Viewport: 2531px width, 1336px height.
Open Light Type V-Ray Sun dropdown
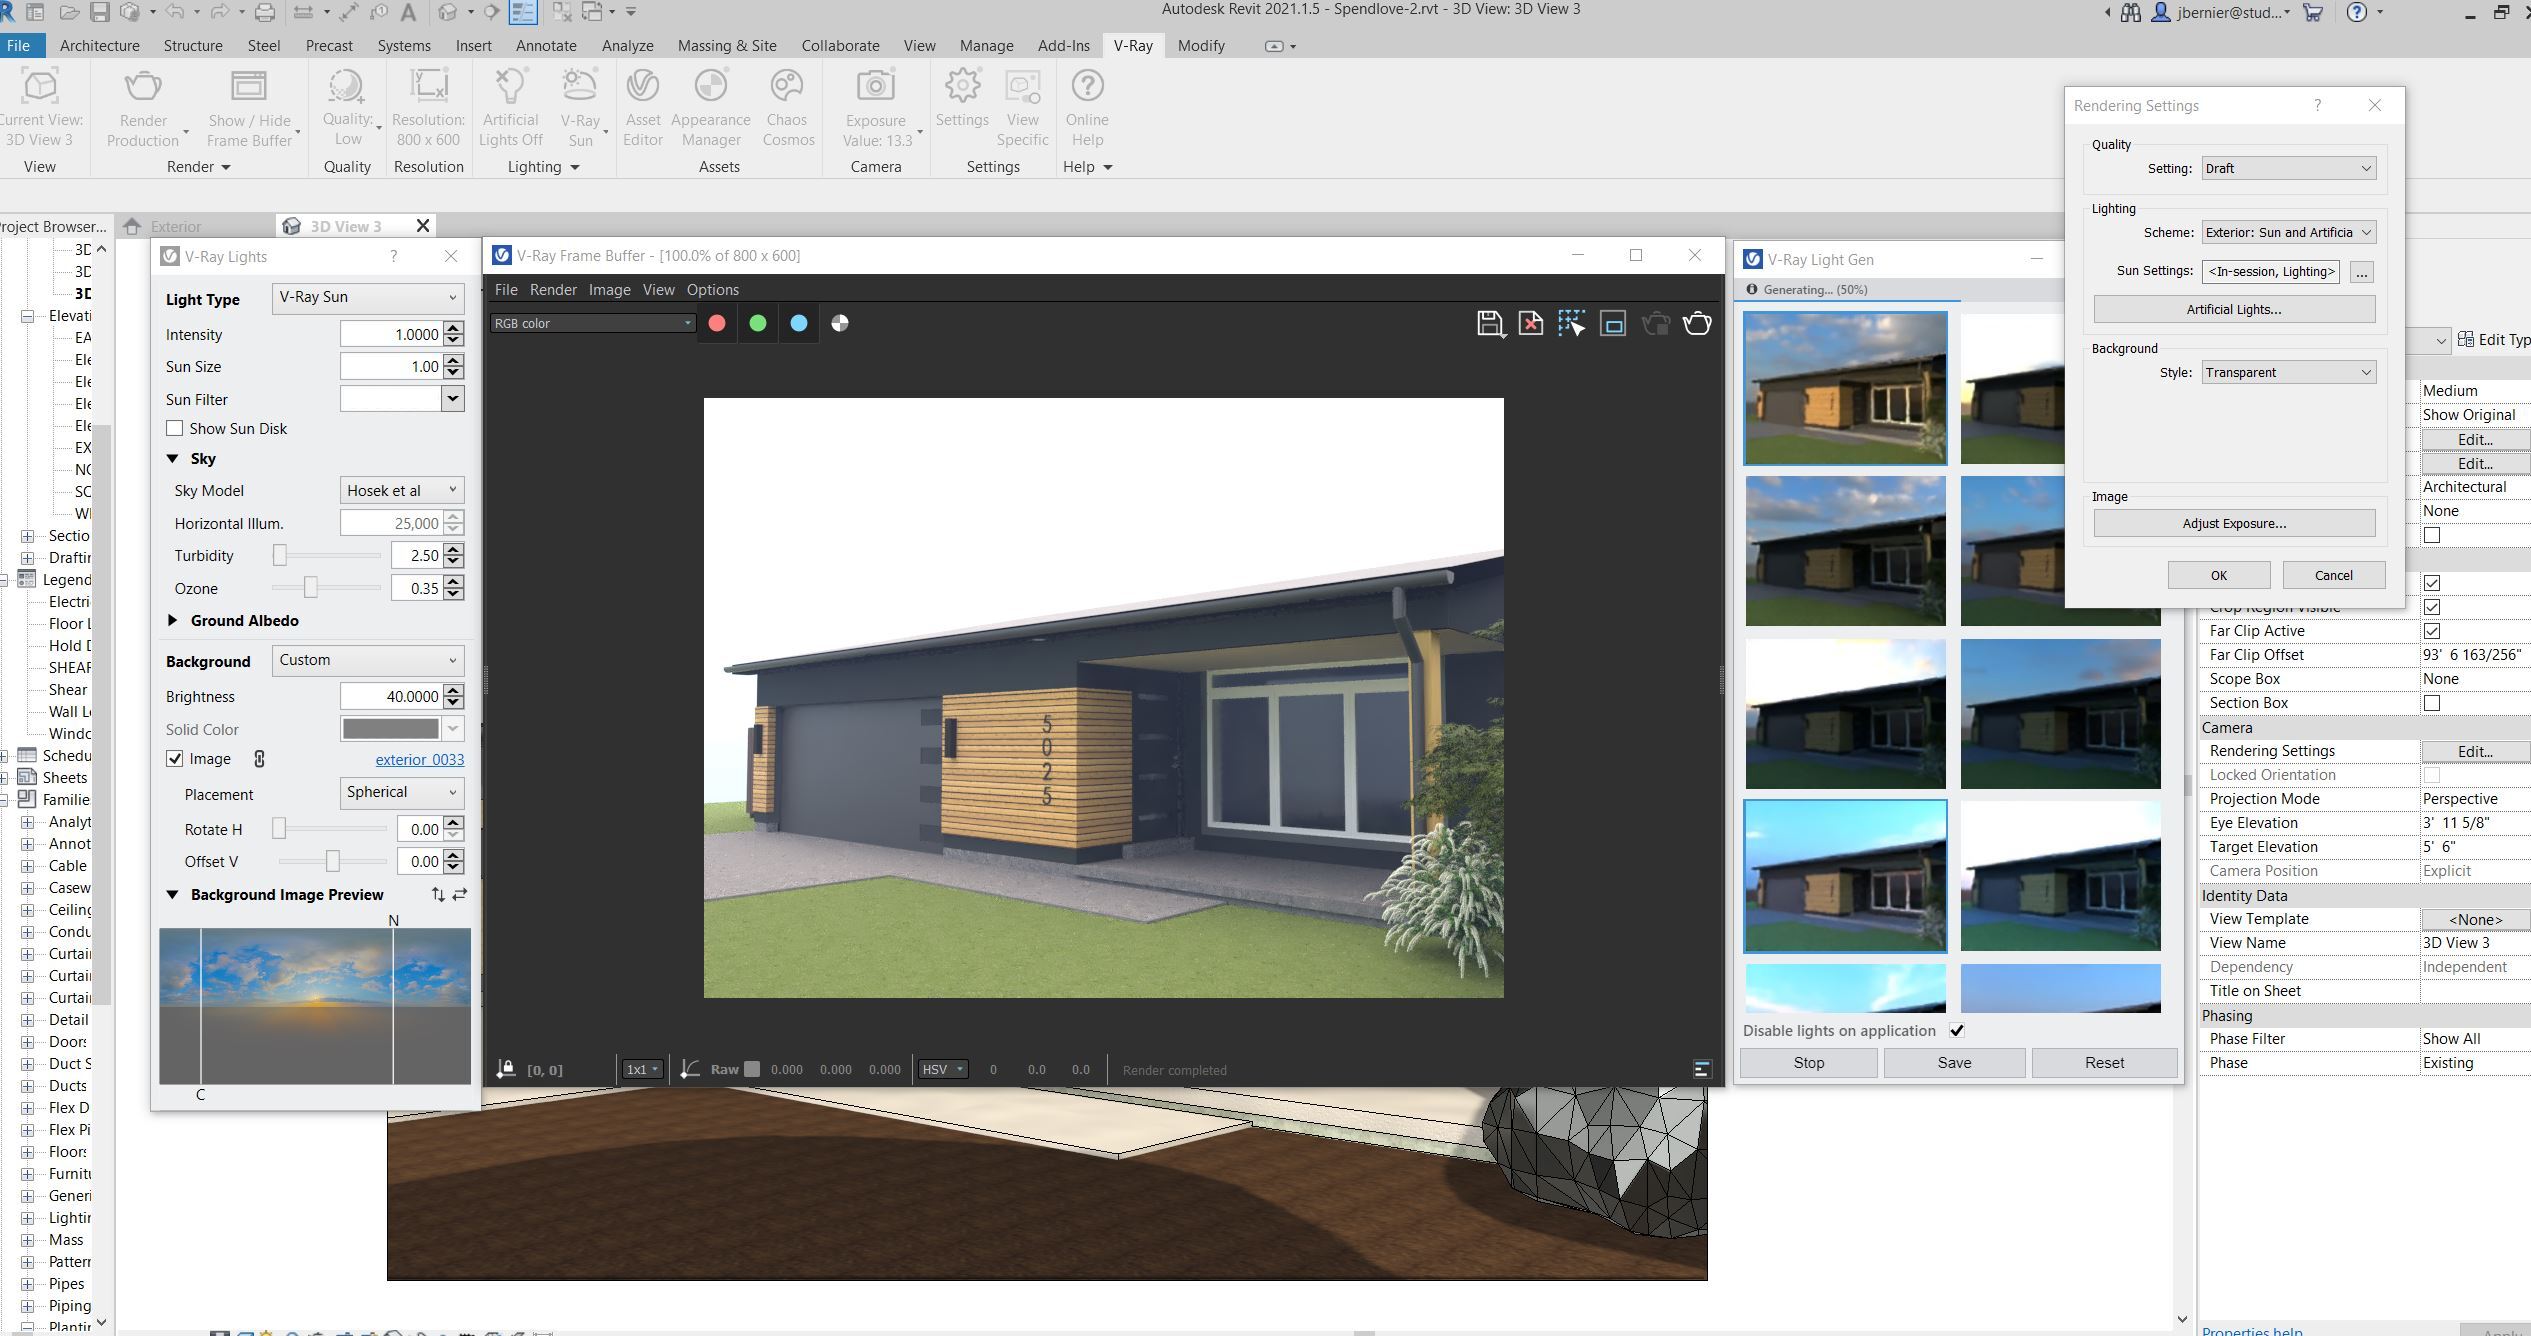tap(368, 297)
